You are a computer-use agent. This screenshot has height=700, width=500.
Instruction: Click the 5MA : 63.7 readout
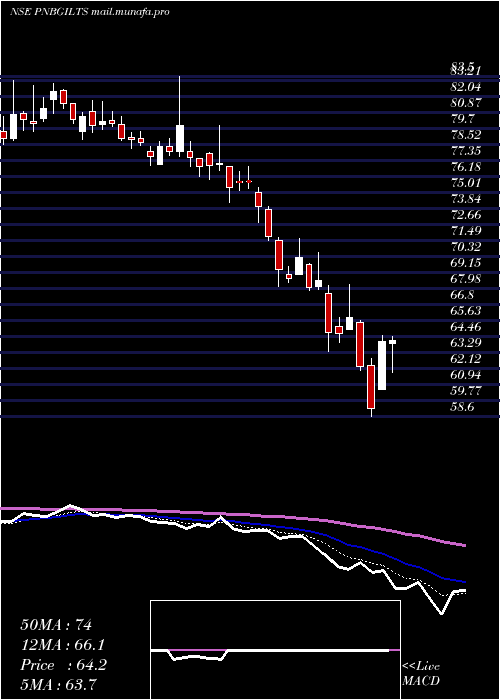(x=59, y=685)
